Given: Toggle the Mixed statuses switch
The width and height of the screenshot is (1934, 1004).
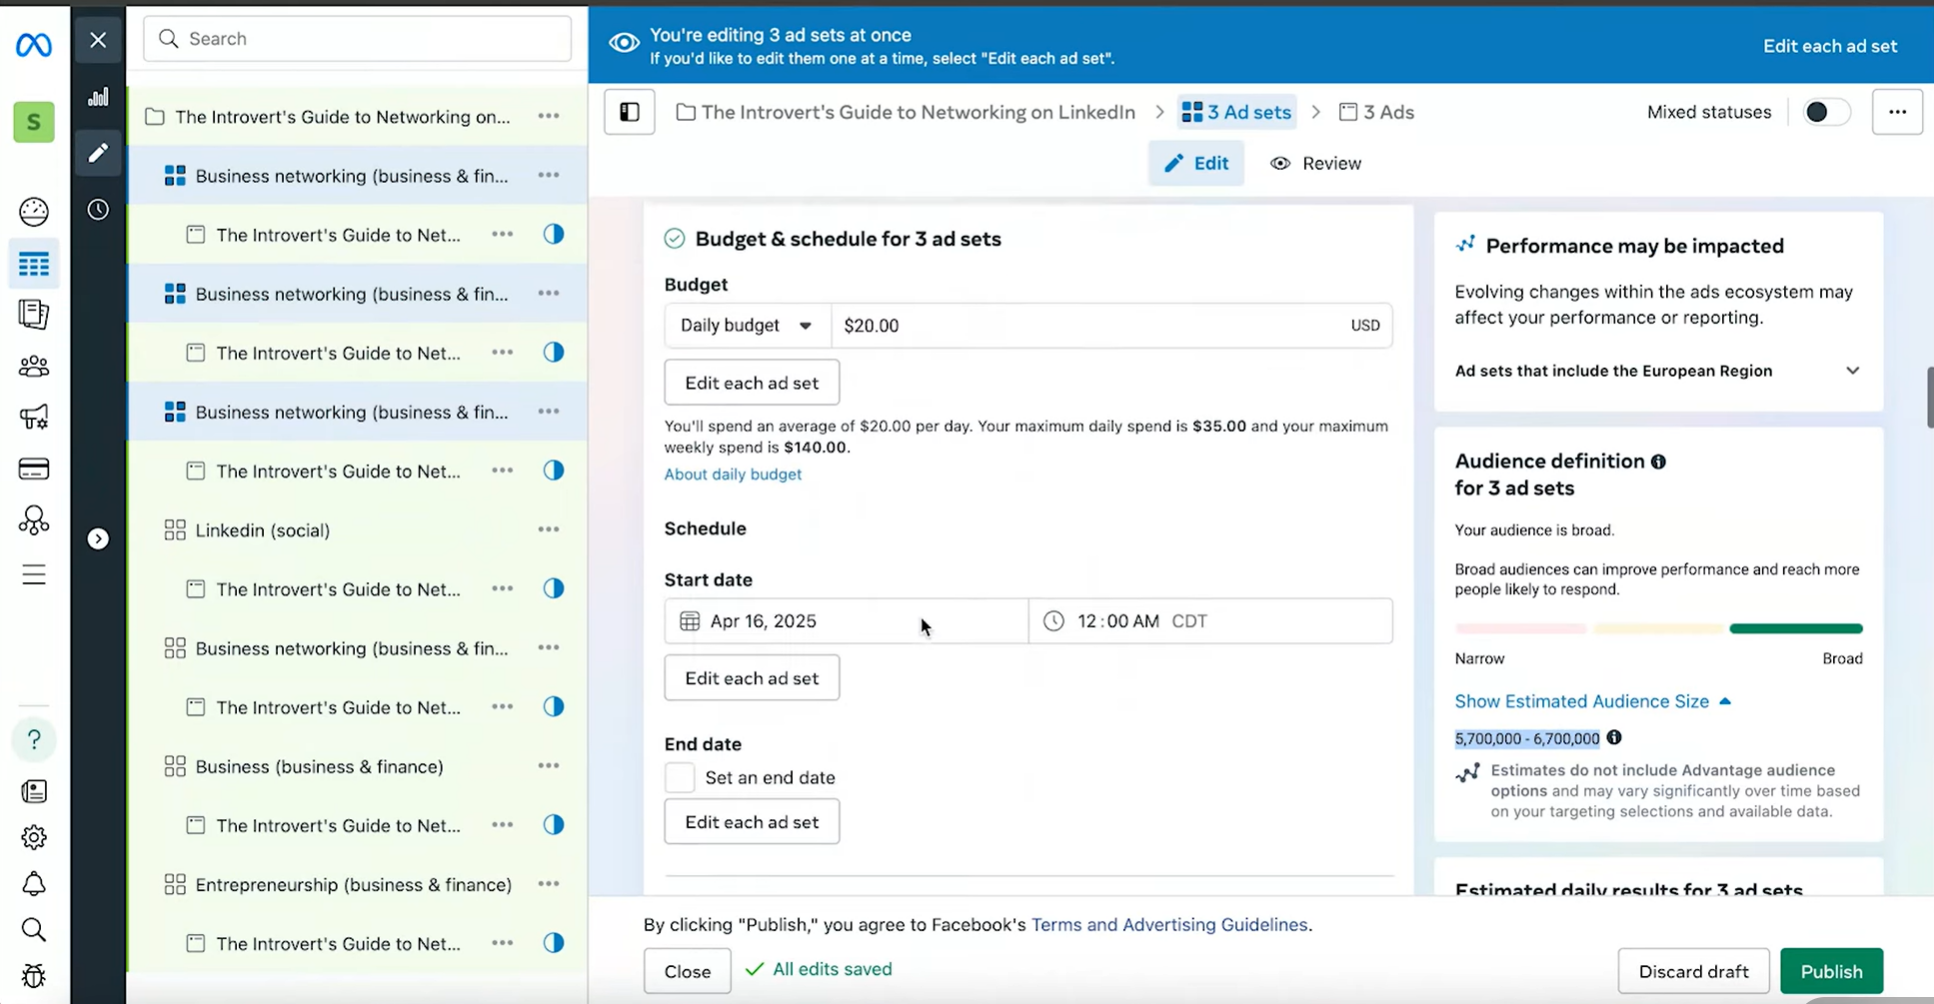Looking at the screenshot, I should [1825, 112].
